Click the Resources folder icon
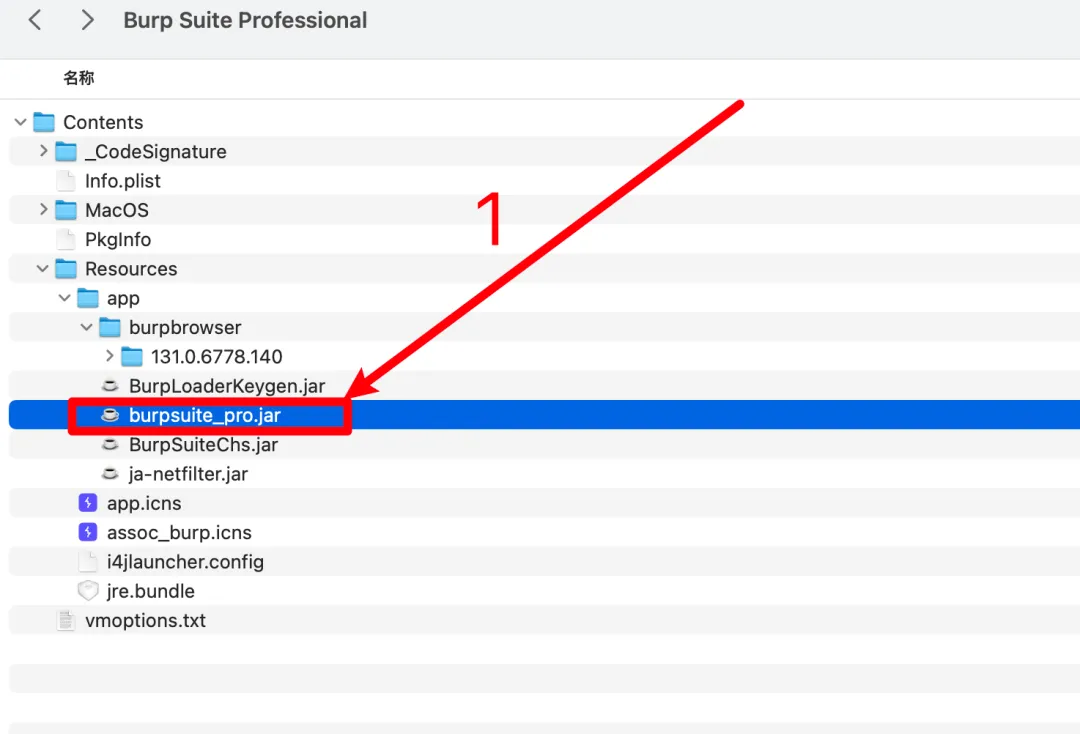1080x734 pixels. 66,269
